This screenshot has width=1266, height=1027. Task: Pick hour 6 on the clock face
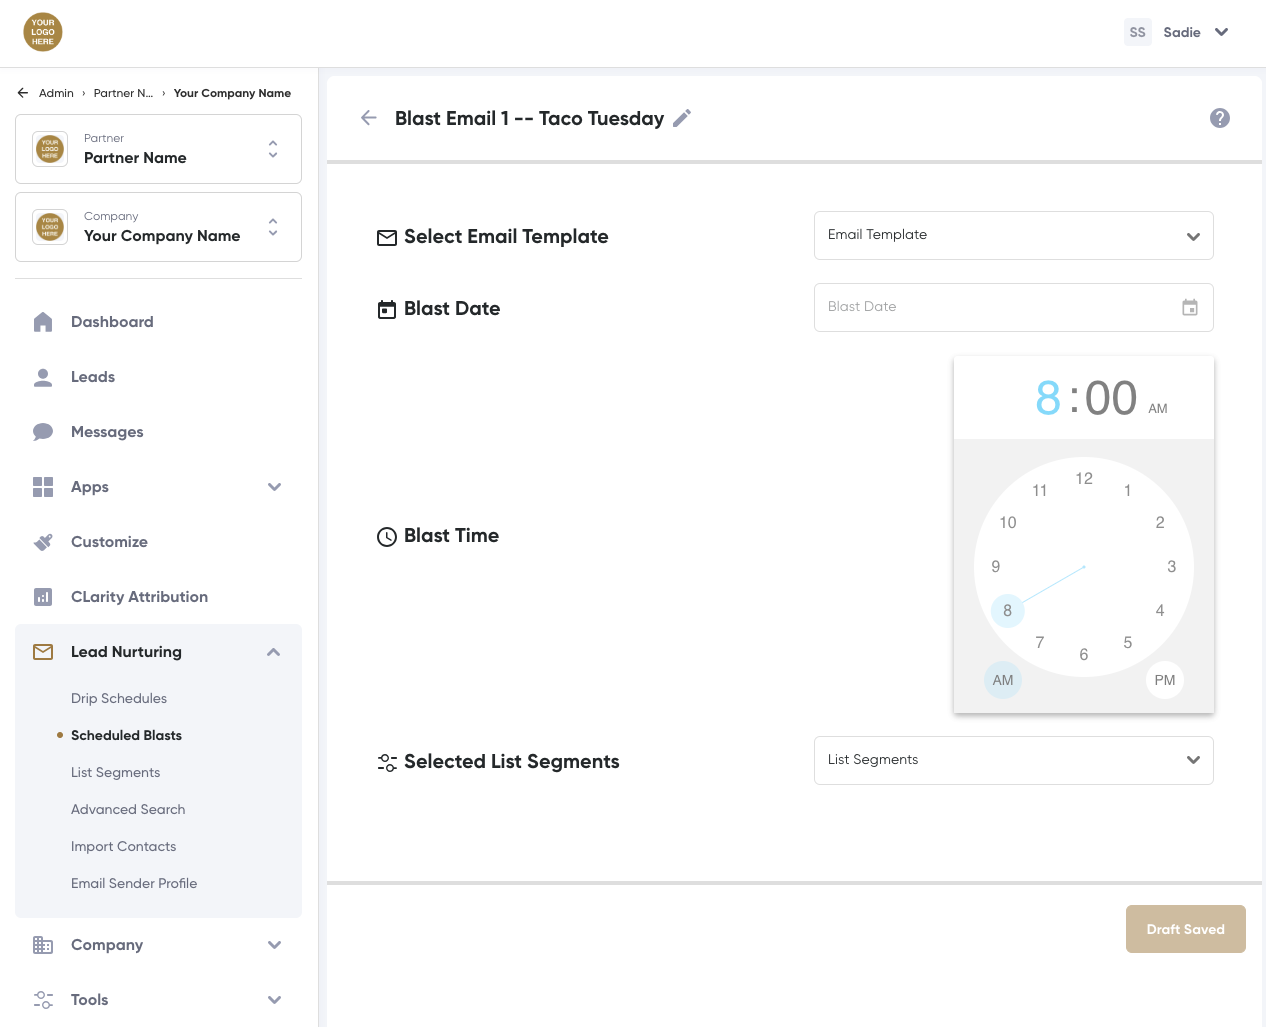[1084, 655]
